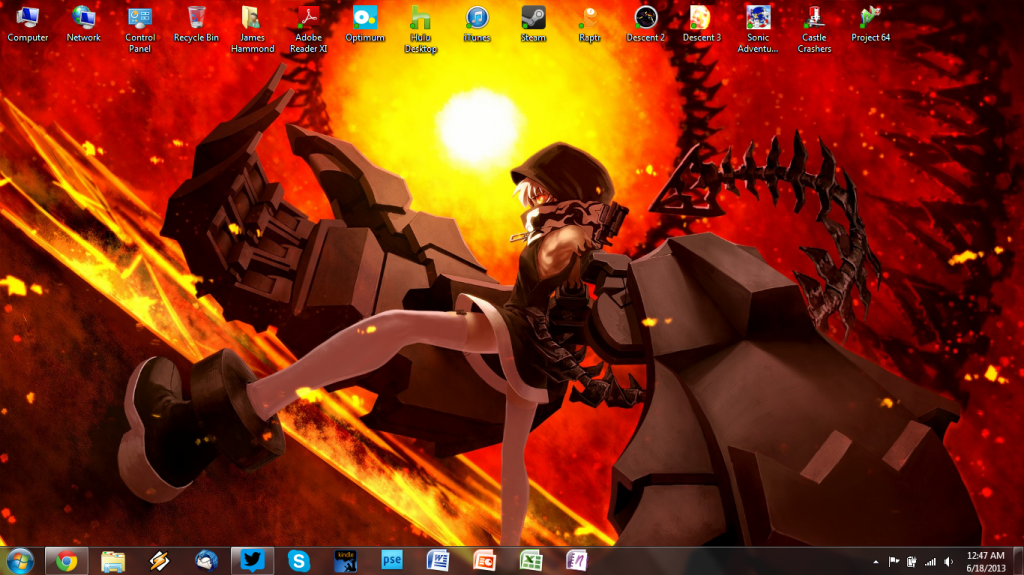Click the Show Desktop button

tap(1018, 561)
